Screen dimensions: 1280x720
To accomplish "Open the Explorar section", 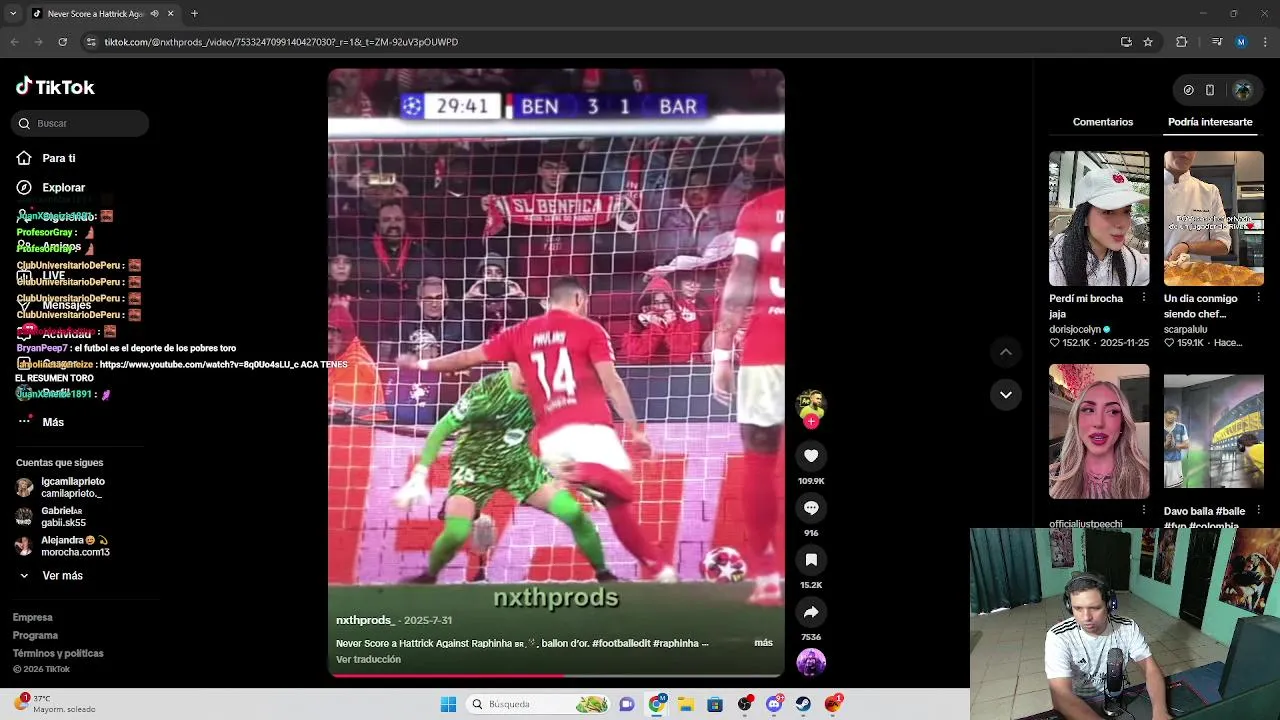I will pos(63,187).
